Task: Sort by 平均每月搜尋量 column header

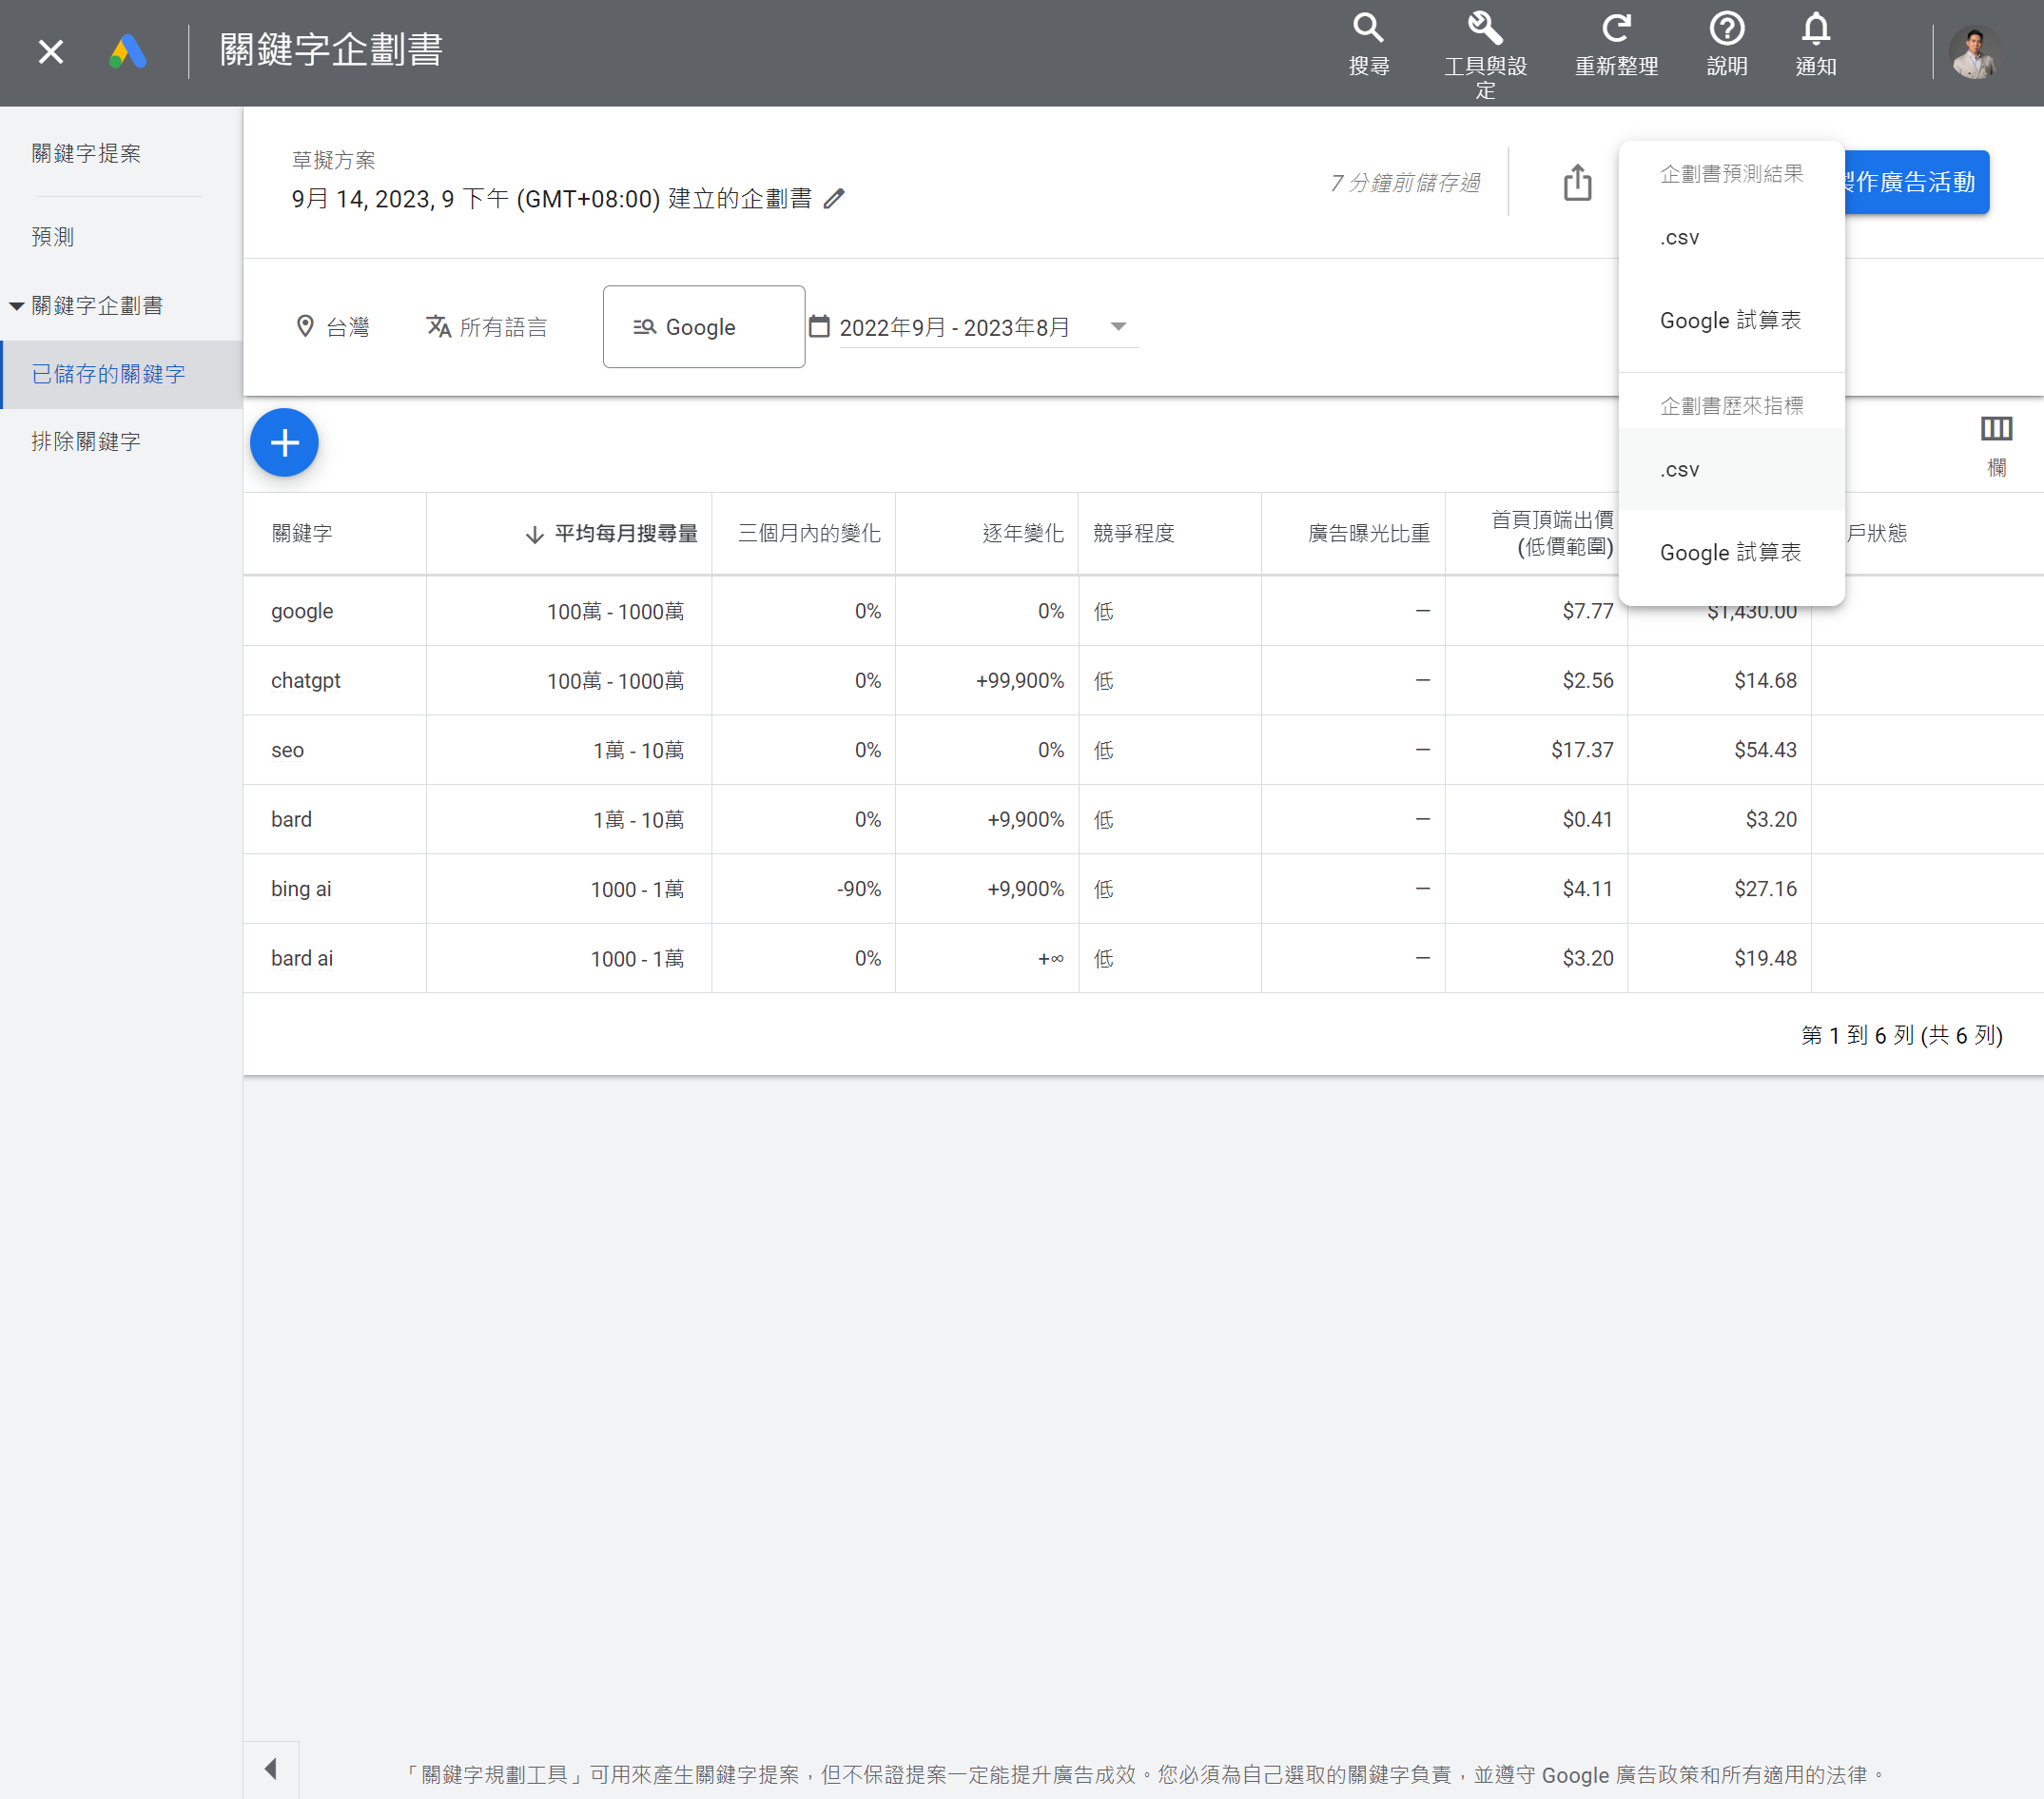Action: tap(625, 534)
